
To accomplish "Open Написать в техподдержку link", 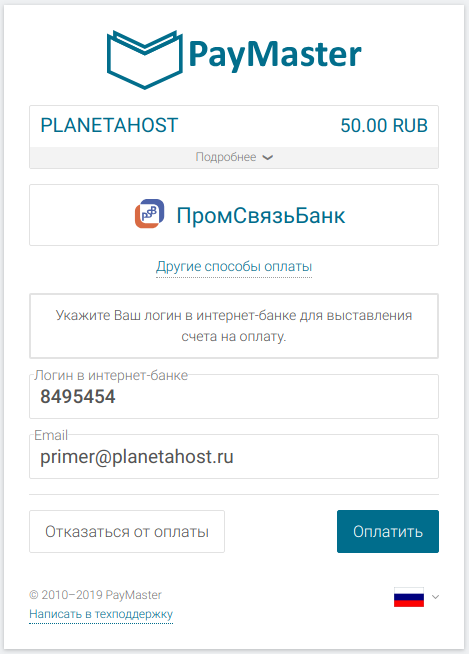I will point(101,614).
